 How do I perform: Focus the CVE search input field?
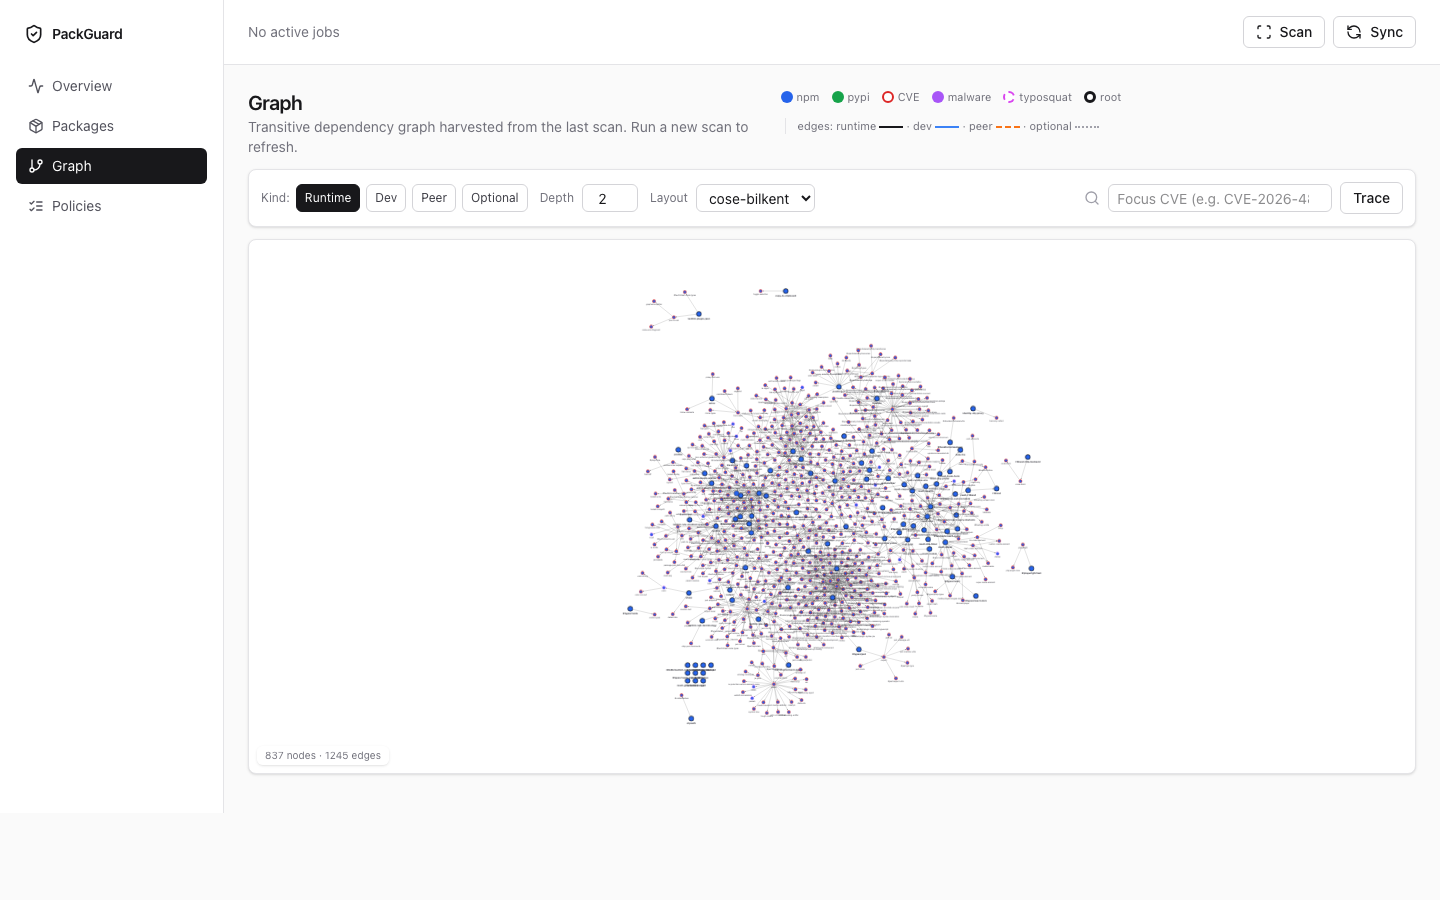[1219, 198]
